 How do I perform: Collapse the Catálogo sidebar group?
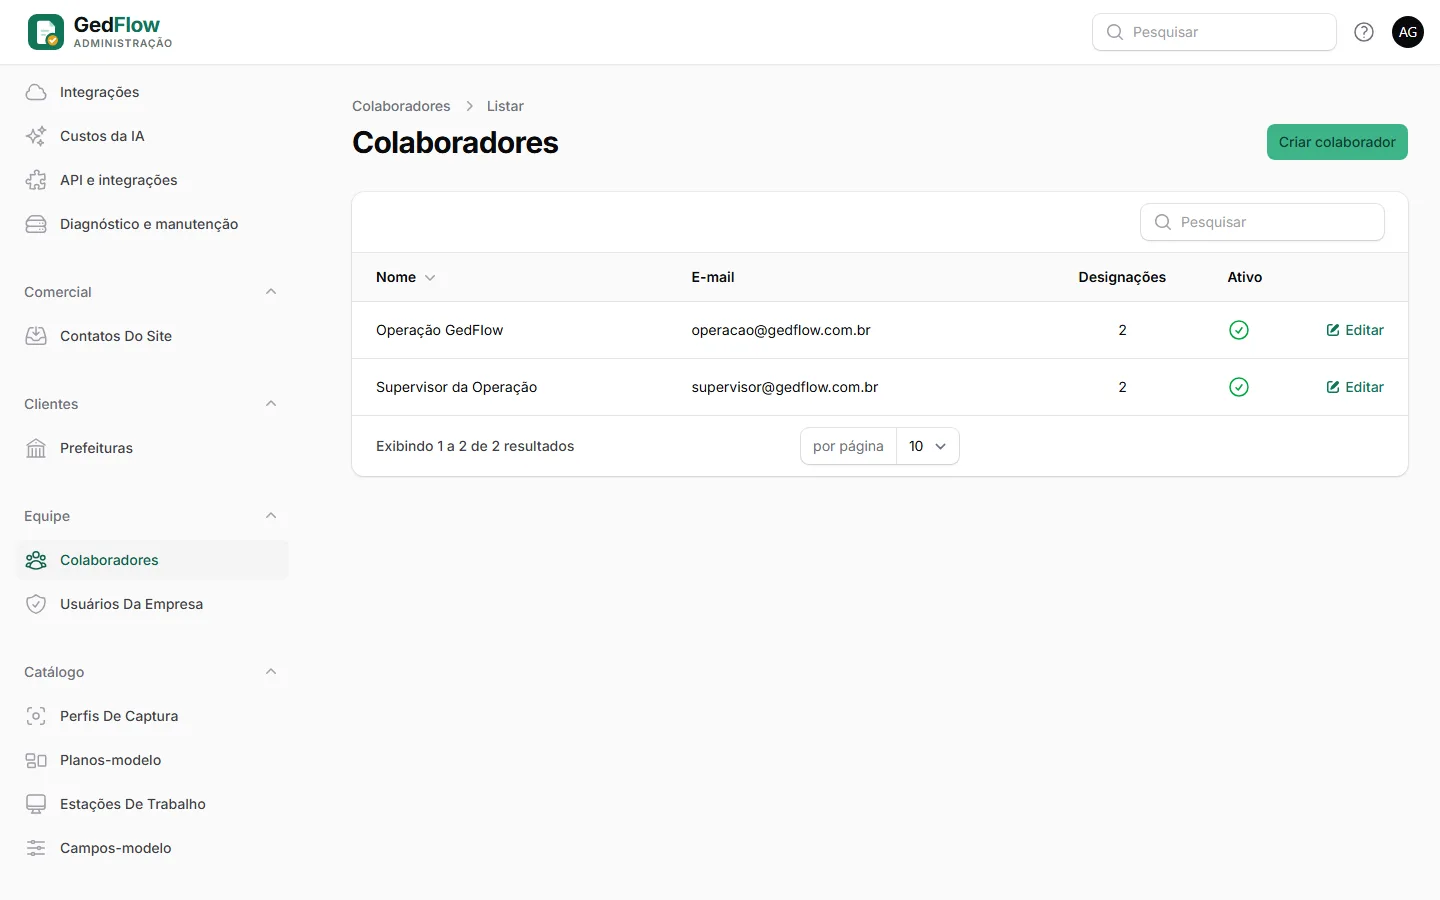(x=271, y=672)
